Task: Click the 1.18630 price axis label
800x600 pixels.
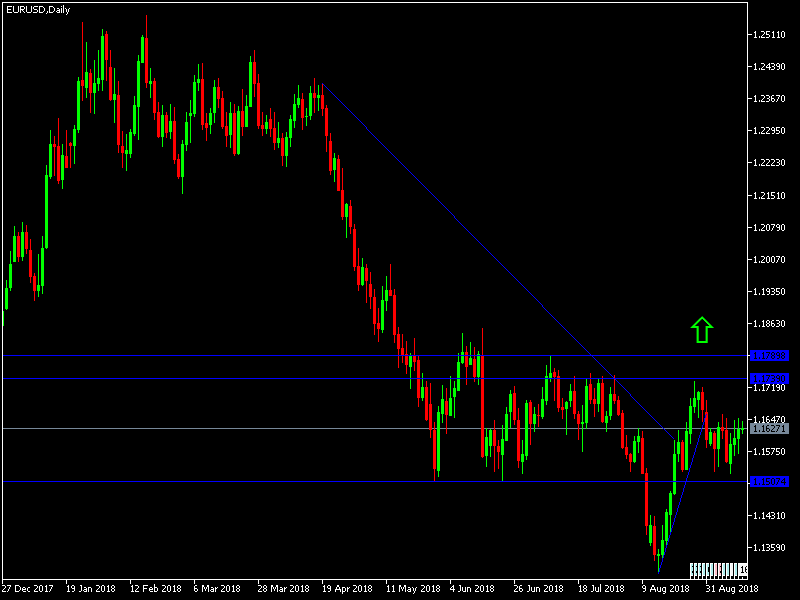Action: coord(769,324)
